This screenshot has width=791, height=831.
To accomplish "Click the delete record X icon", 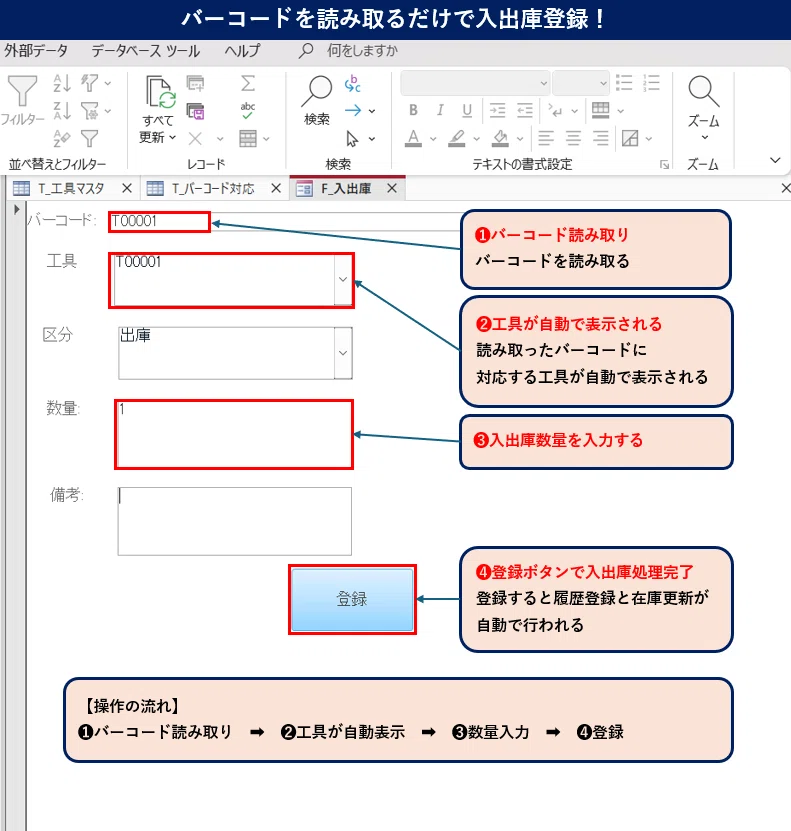I will coord(195,139).
